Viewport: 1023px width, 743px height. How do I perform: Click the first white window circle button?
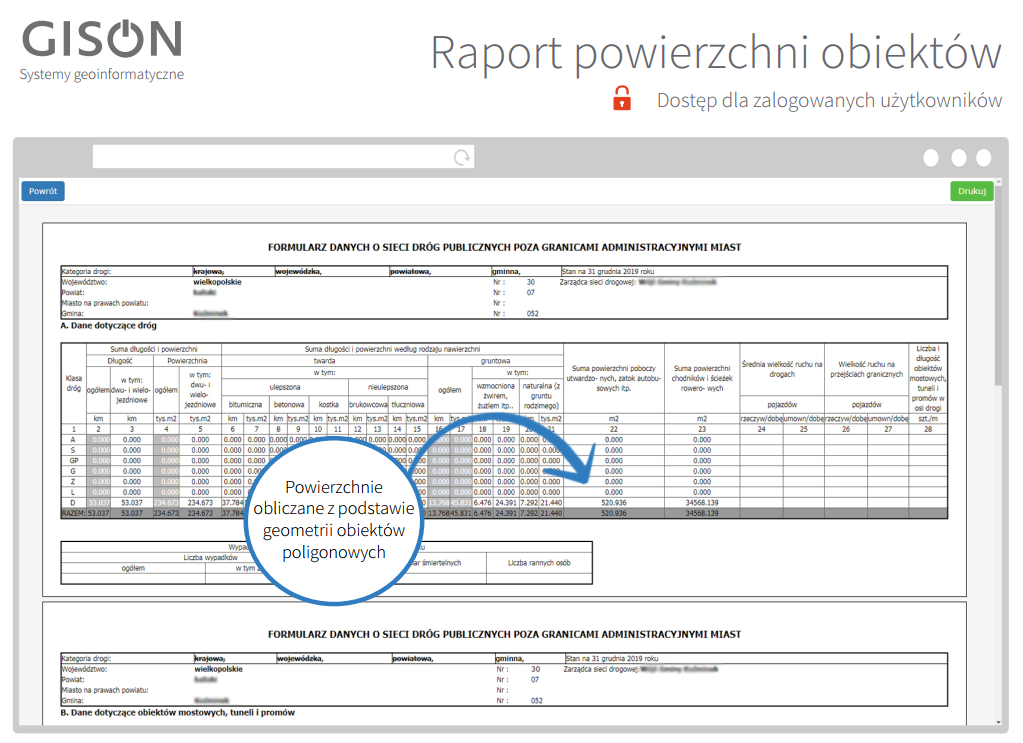click(931, 158)
